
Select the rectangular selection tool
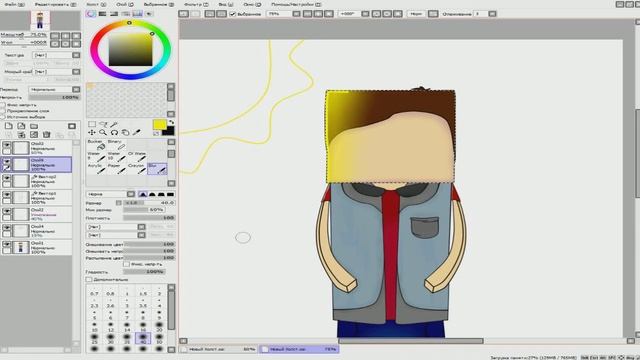click(x=92, y=124)
